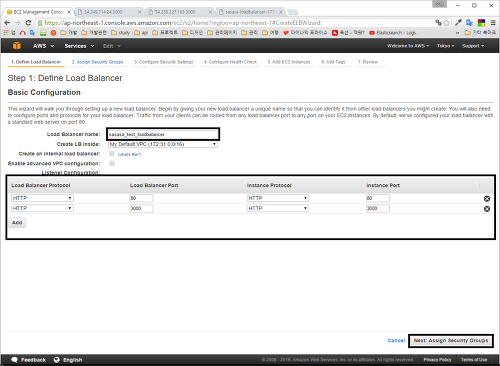Screen dimensions: 500x366
Task: Reload the page with refresh icon
Action: click(28, 23)
